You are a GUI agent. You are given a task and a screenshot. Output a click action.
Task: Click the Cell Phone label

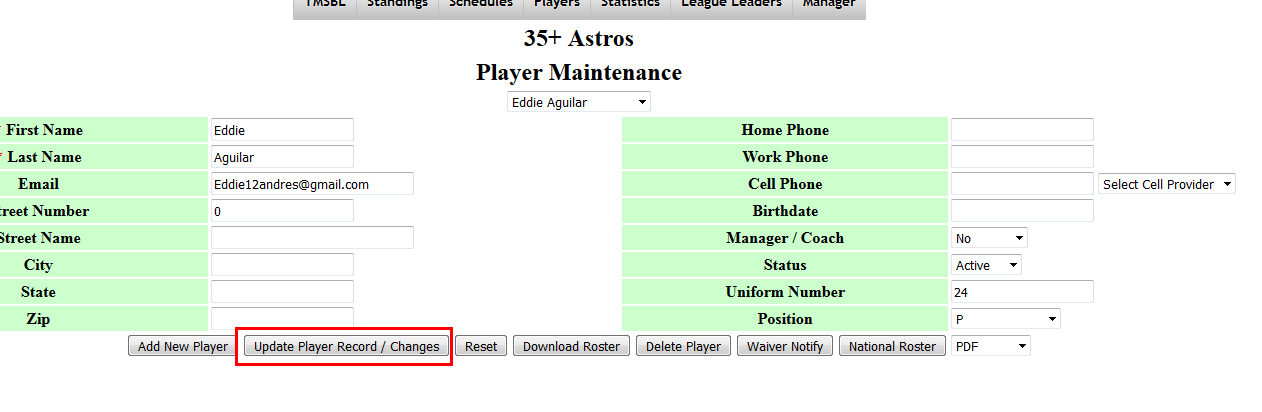785,184
